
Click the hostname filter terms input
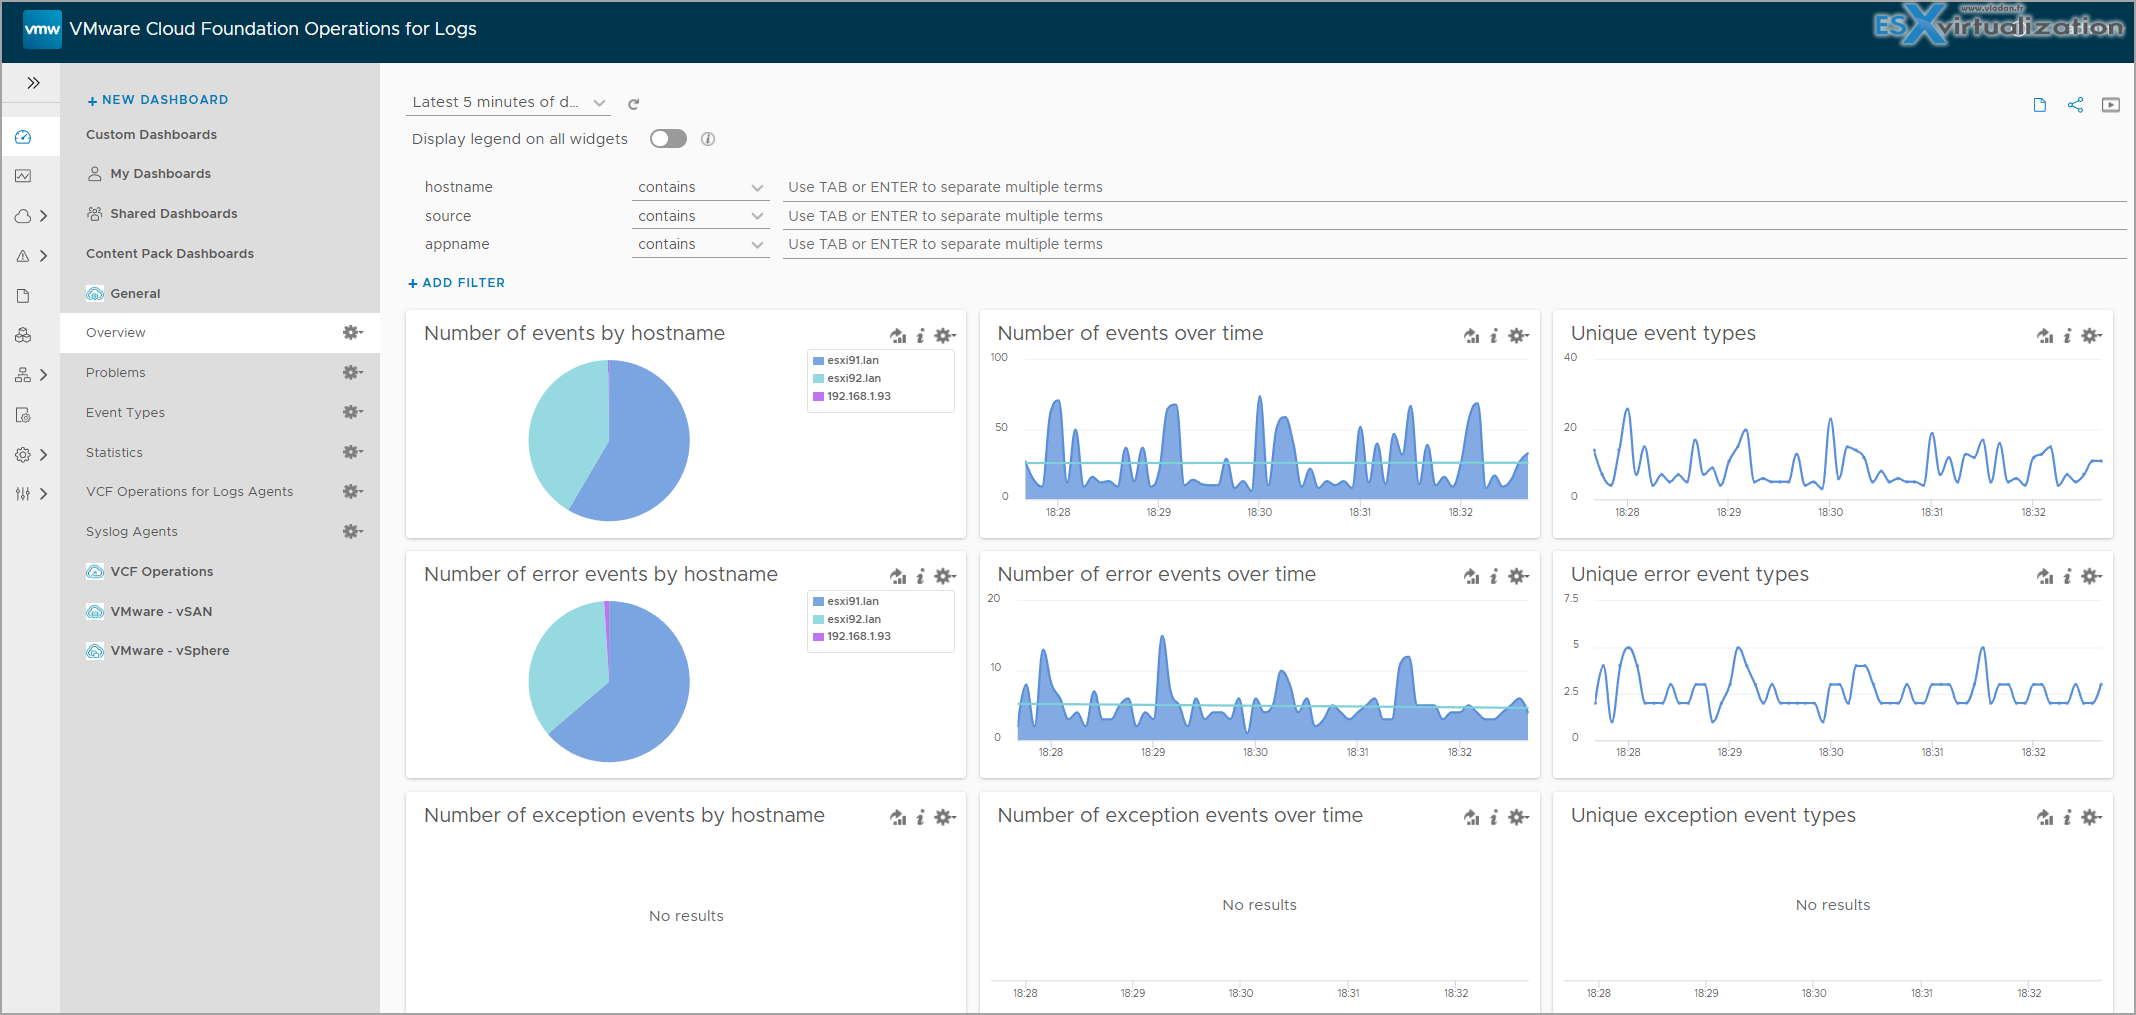point(1454,188)
